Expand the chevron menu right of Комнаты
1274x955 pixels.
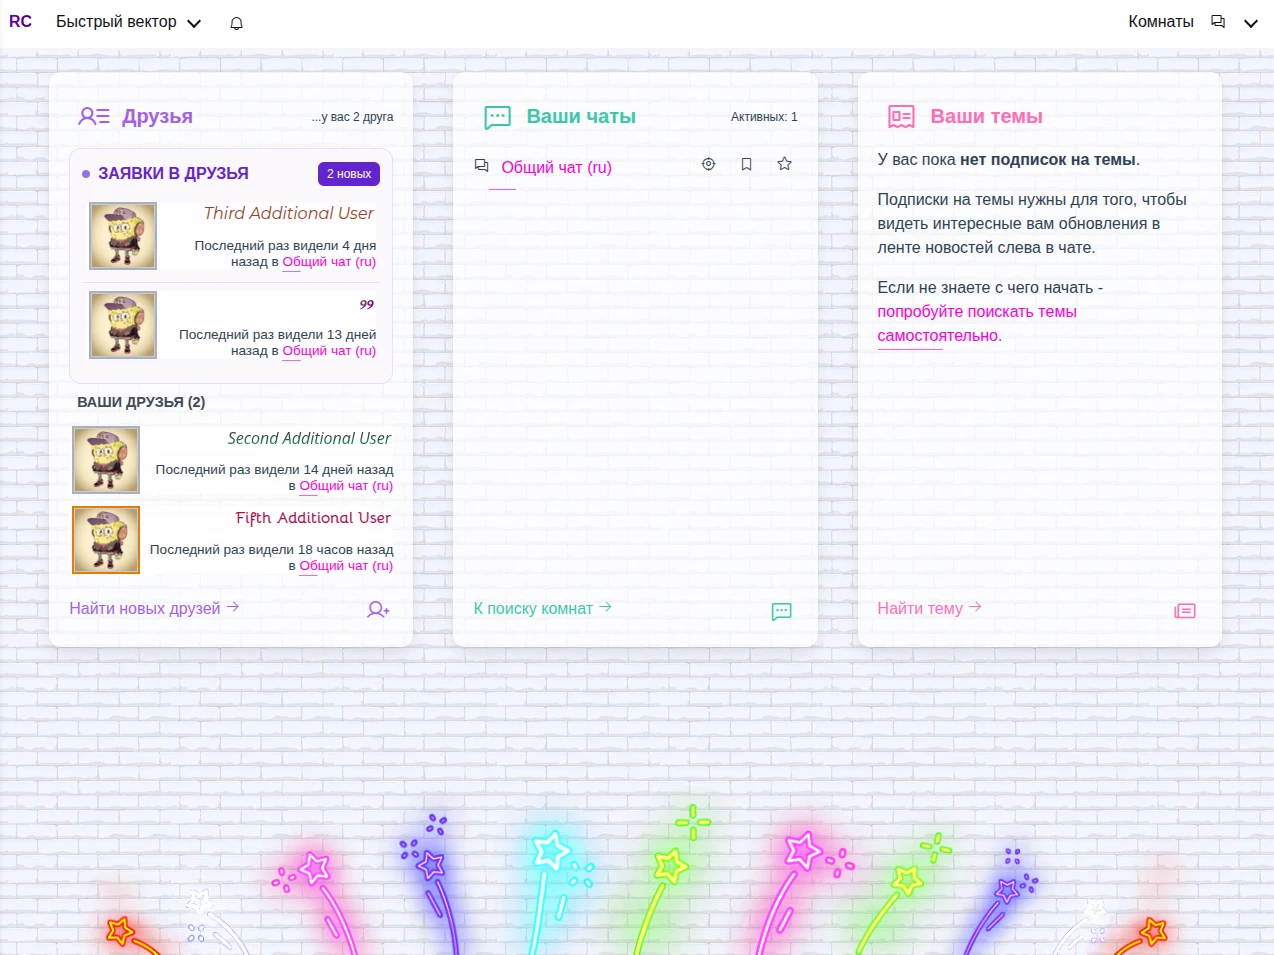[x=1250, y=23]
